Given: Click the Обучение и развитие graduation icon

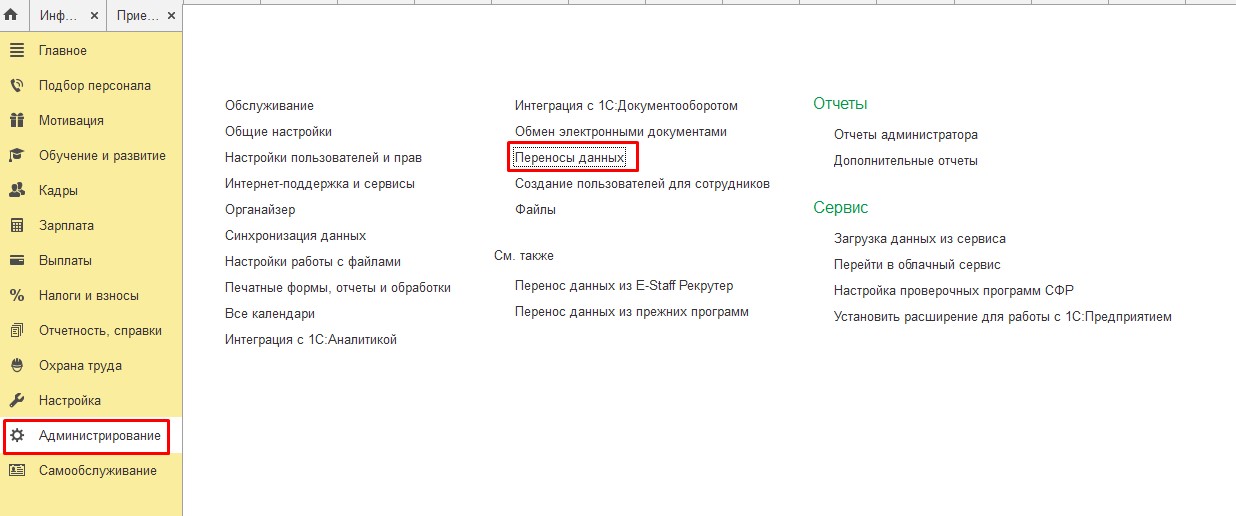Looking at the screenshot, I should (x=17, y=156).
